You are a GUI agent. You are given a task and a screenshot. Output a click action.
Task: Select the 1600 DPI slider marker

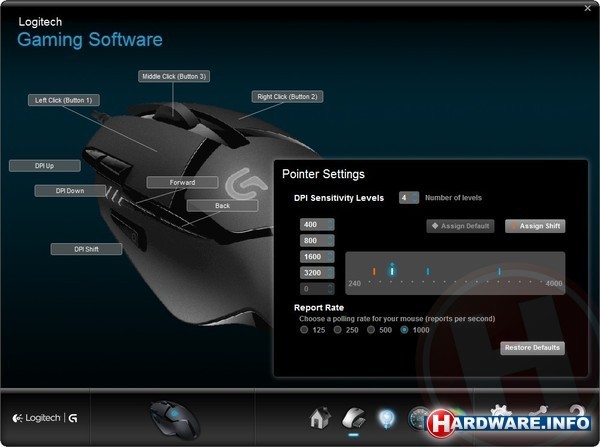tap(428, 271)
